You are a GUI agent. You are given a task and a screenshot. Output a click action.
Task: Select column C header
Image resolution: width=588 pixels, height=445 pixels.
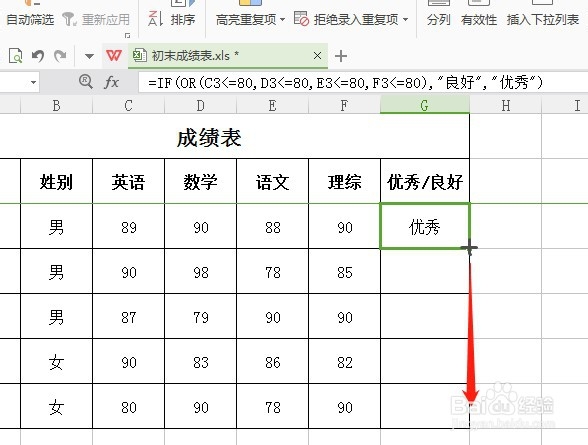(x=128, y=105)
